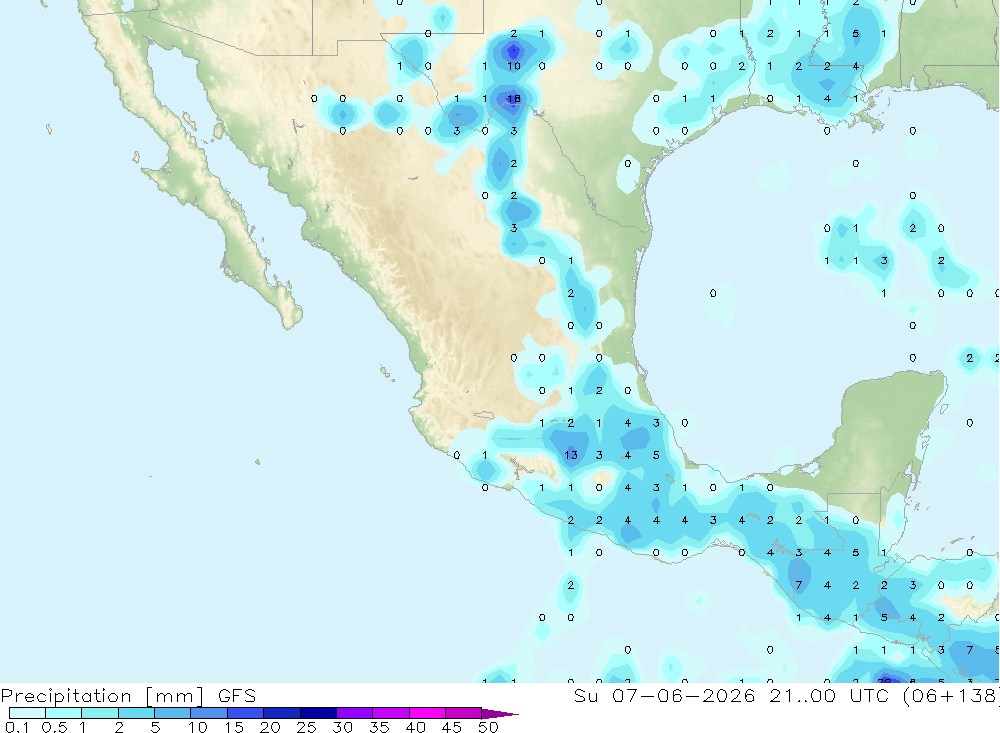
Task: Select the 2–5 mm legend color swatch
Action: [x=136, y=713]
